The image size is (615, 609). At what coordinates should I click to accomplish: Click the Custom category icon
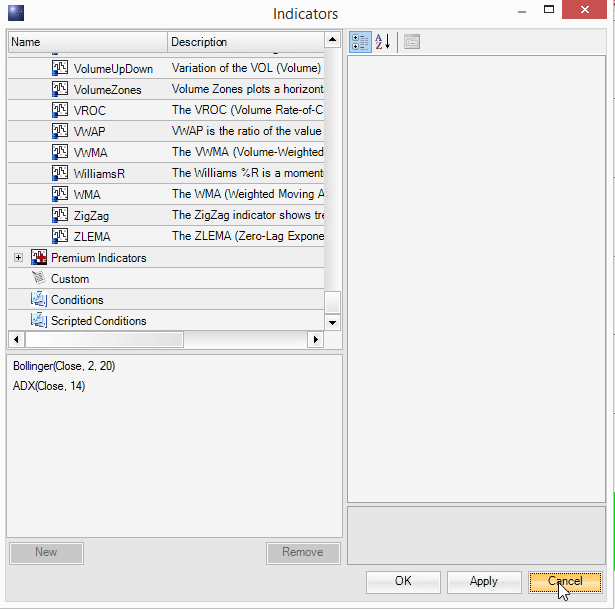(38, 278)
